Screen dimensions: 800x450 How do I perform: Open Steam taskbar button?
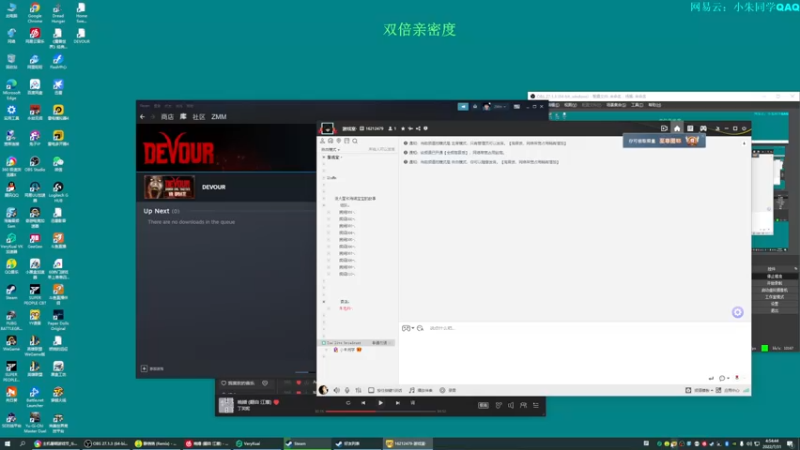[307, 444]
